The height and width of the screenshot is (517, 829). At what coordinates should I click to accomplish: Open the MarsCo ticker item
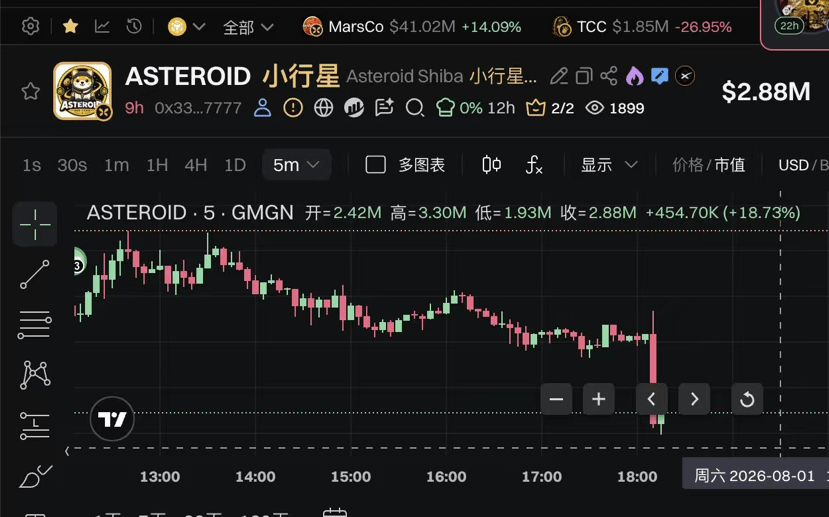tap(412, 26)
